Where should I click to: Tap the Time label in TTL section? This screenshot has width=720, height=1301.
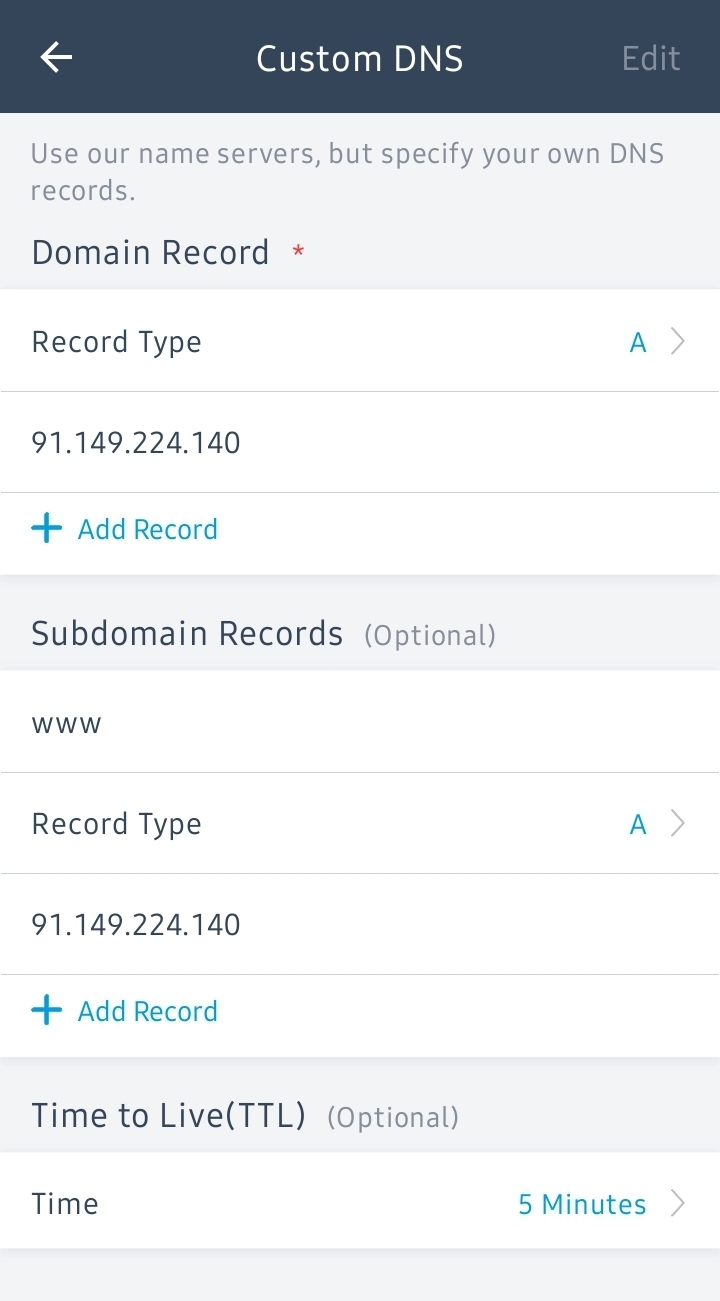coord(65,1203)
